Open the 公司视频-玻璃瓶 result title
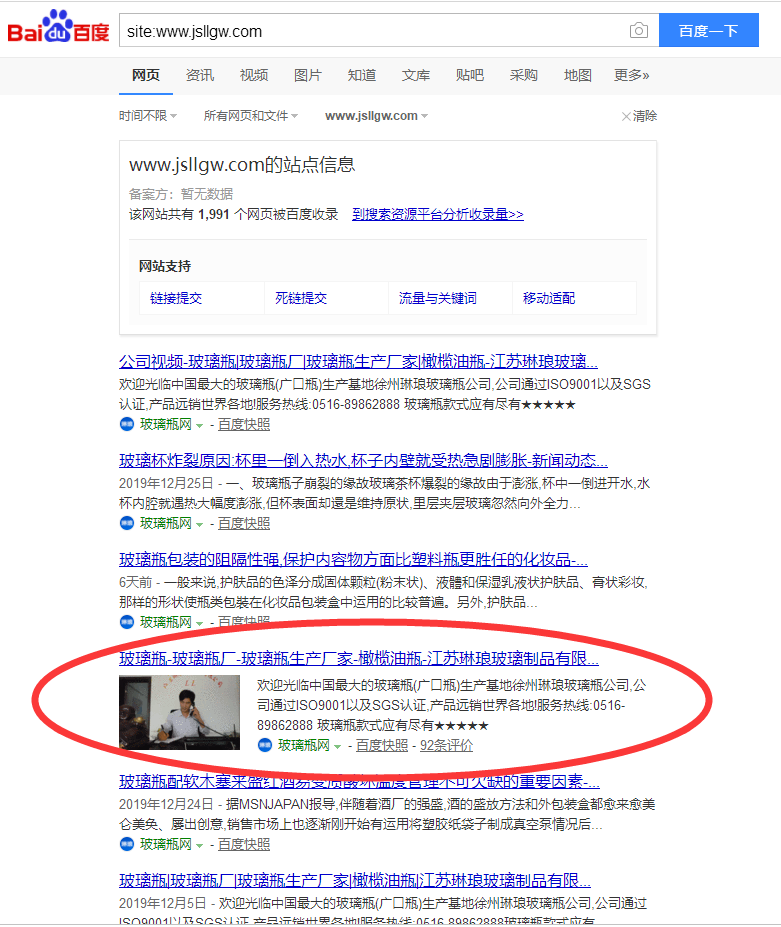The height and width of the screenshot is (927, 781). 358,361
